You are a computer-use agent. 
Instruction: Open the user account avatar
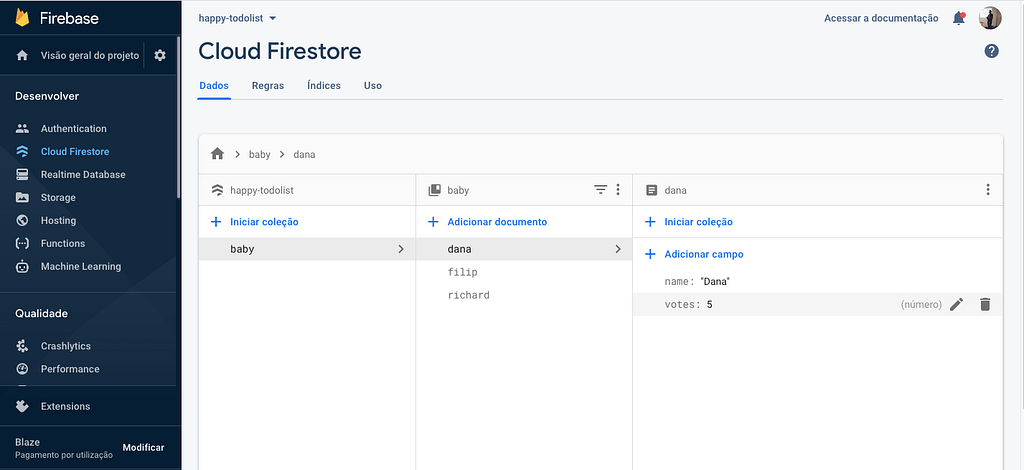990,18
